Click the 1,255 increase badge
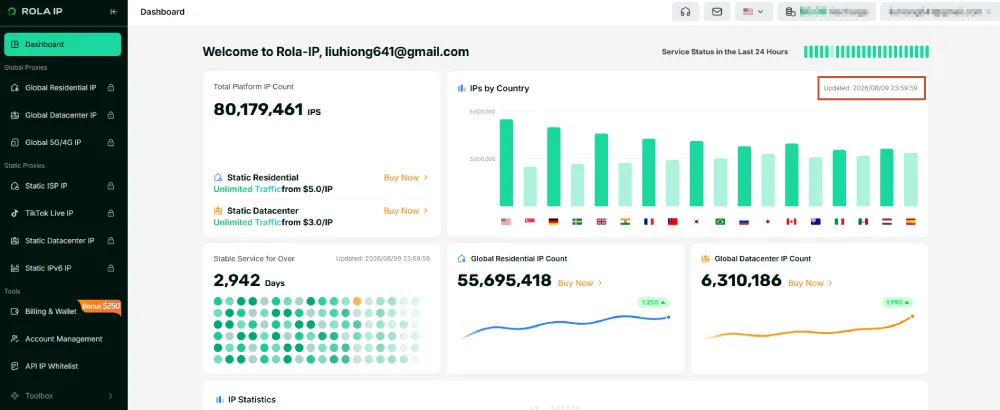1000x410 pixels. click(x=654, y=302)
